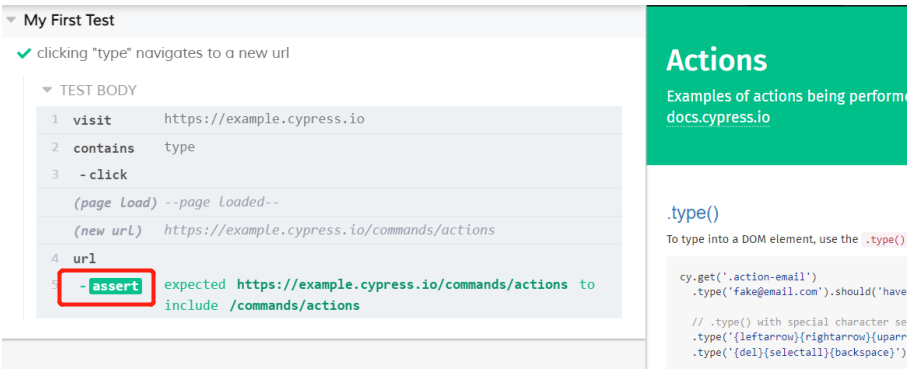Click the green passed checkmark icon
The width and height of the screenshot is (907, 370).
click(x=24, y=54)
